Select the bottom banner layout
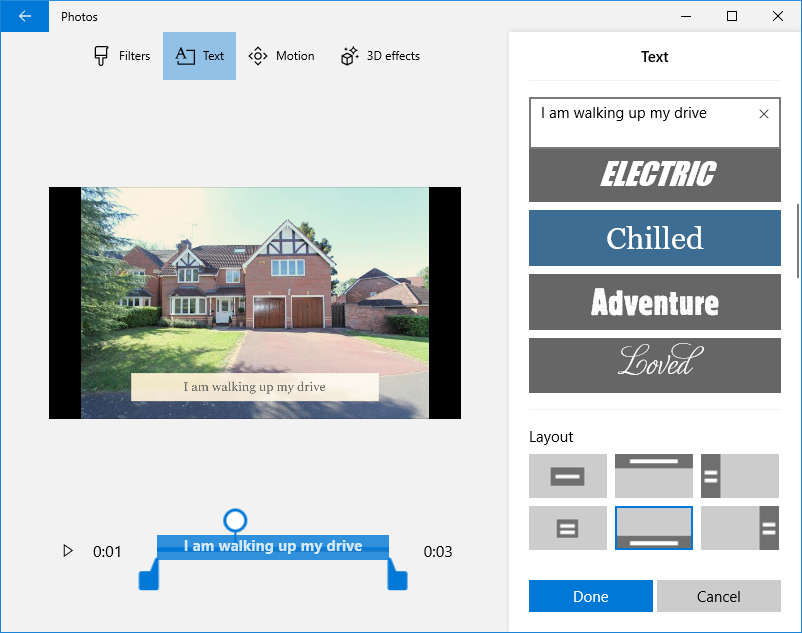The image size is (802, 633). [x=654, y=528]
